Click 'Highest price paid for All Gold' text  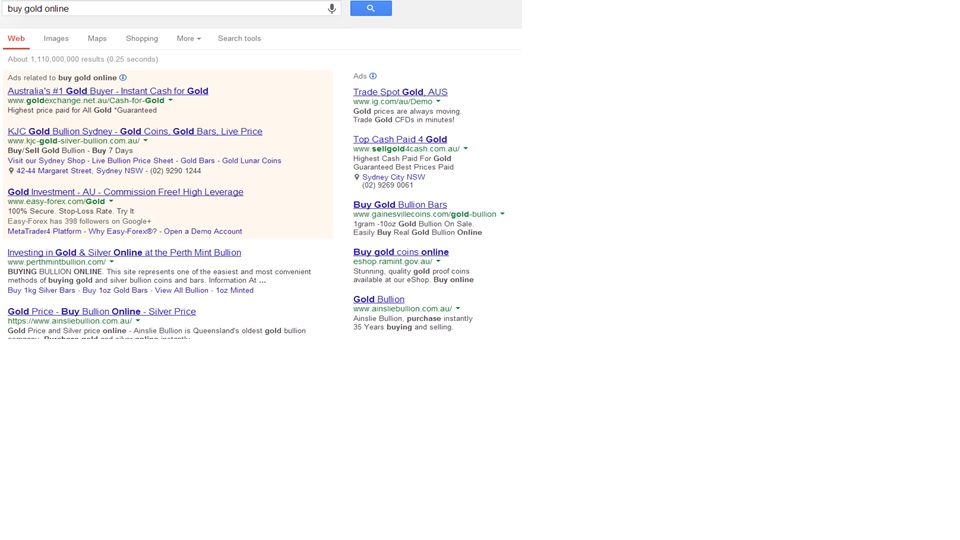click(x=82, y=110)
